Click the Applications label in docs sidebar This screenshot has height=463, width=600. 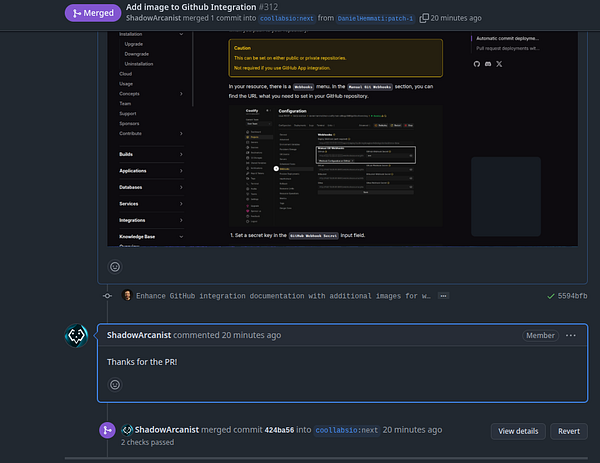click(x=133, y=171)
